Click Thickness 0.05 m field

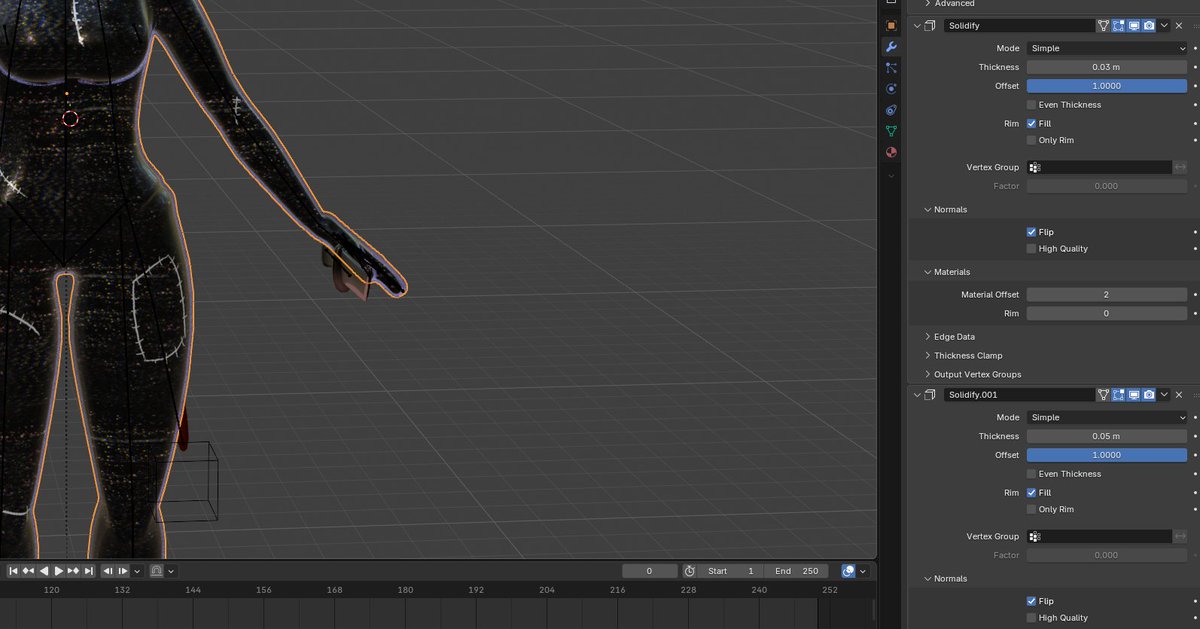pos(1106,436)
